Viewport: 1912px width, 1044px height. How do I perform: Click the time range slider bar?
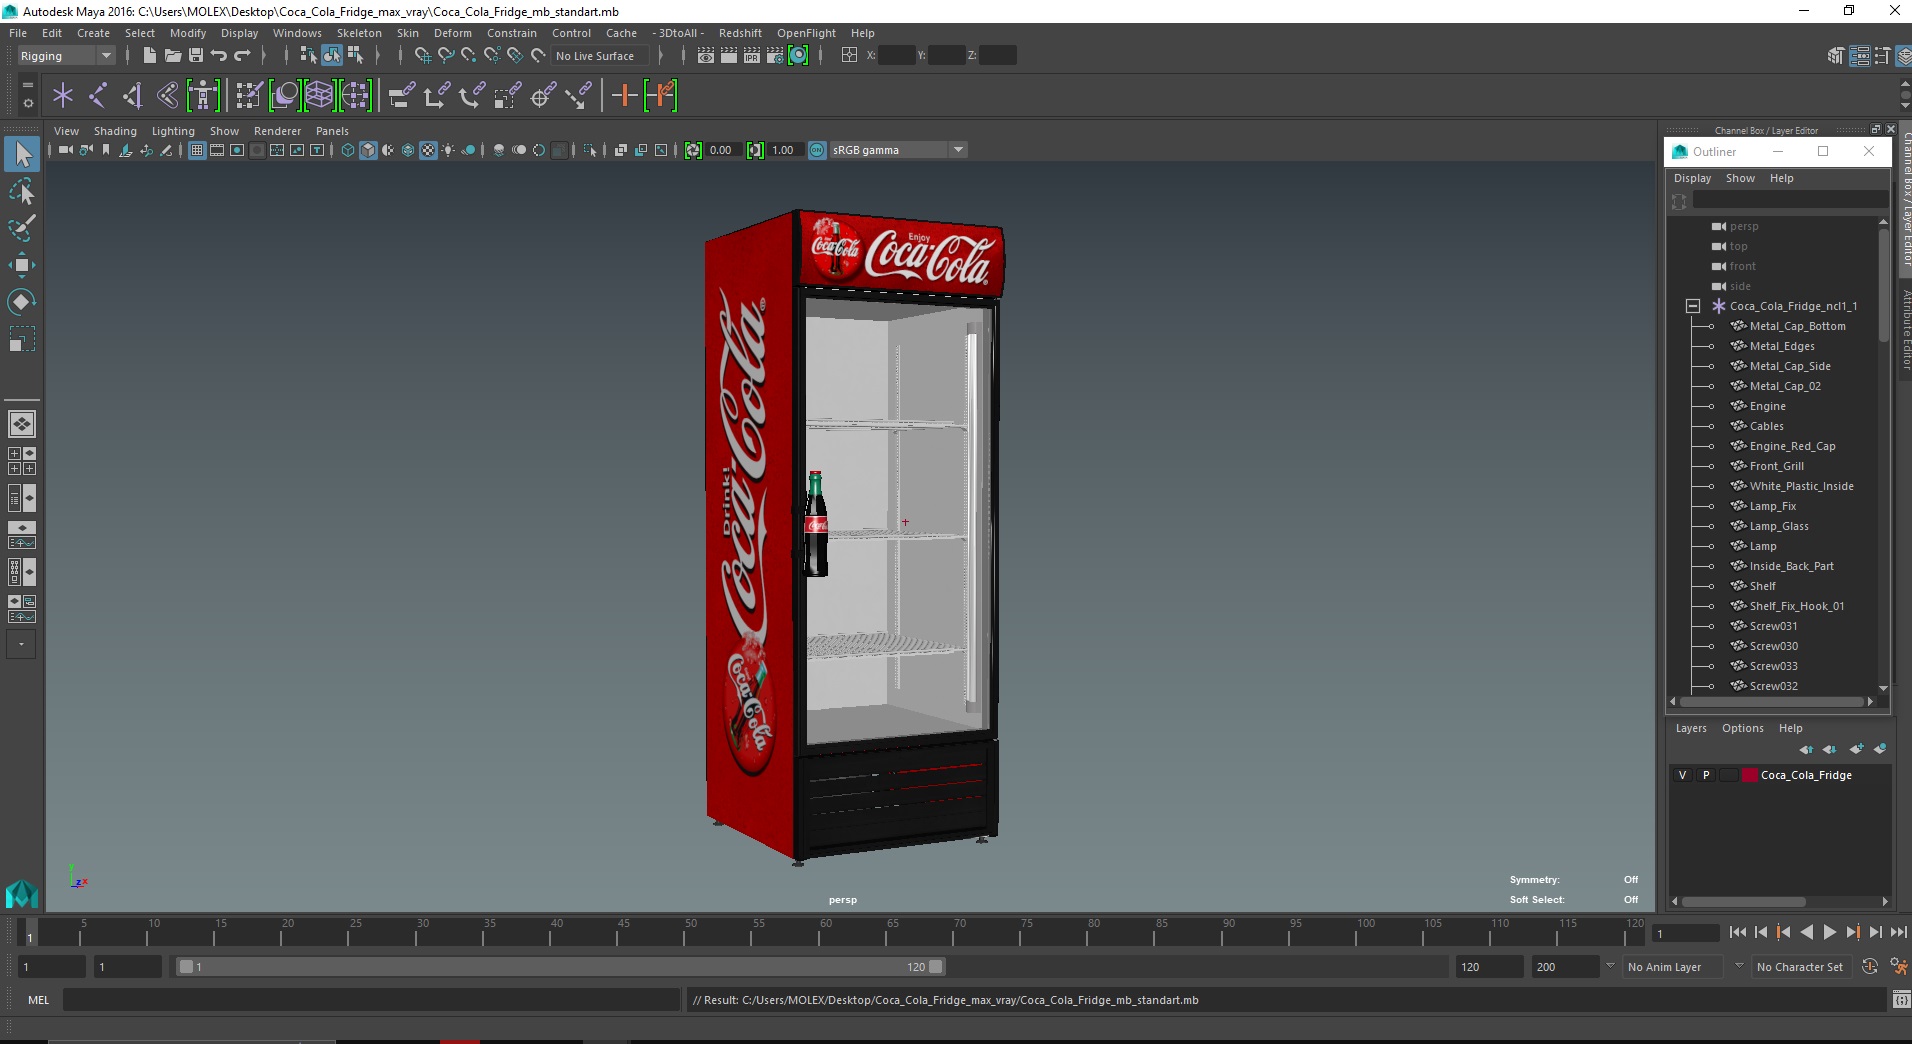[x=560, y=967]
